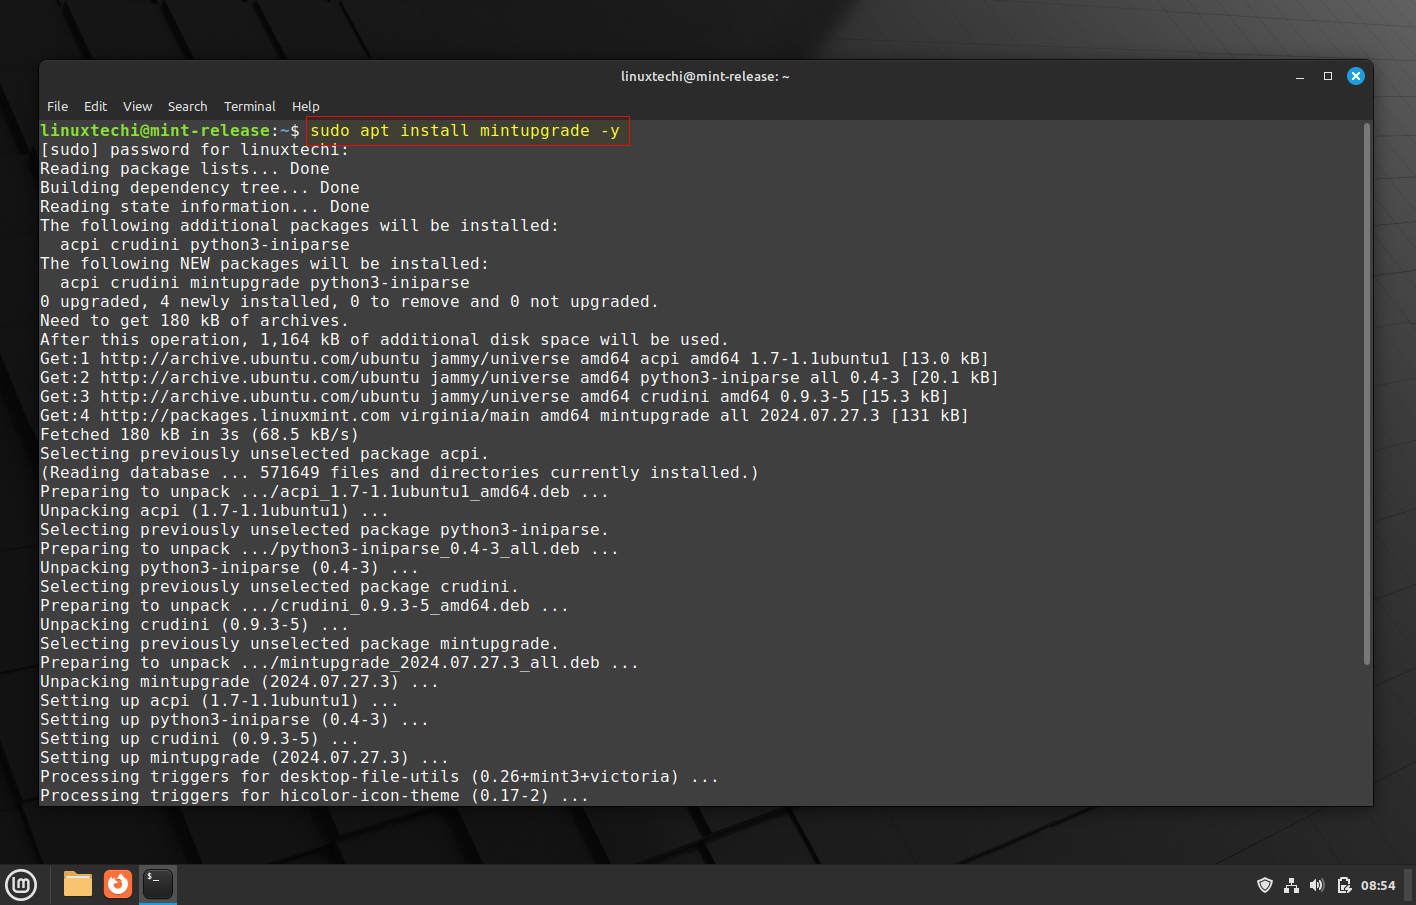Click 'Reading package lists... Done' line

coord(185,169)
